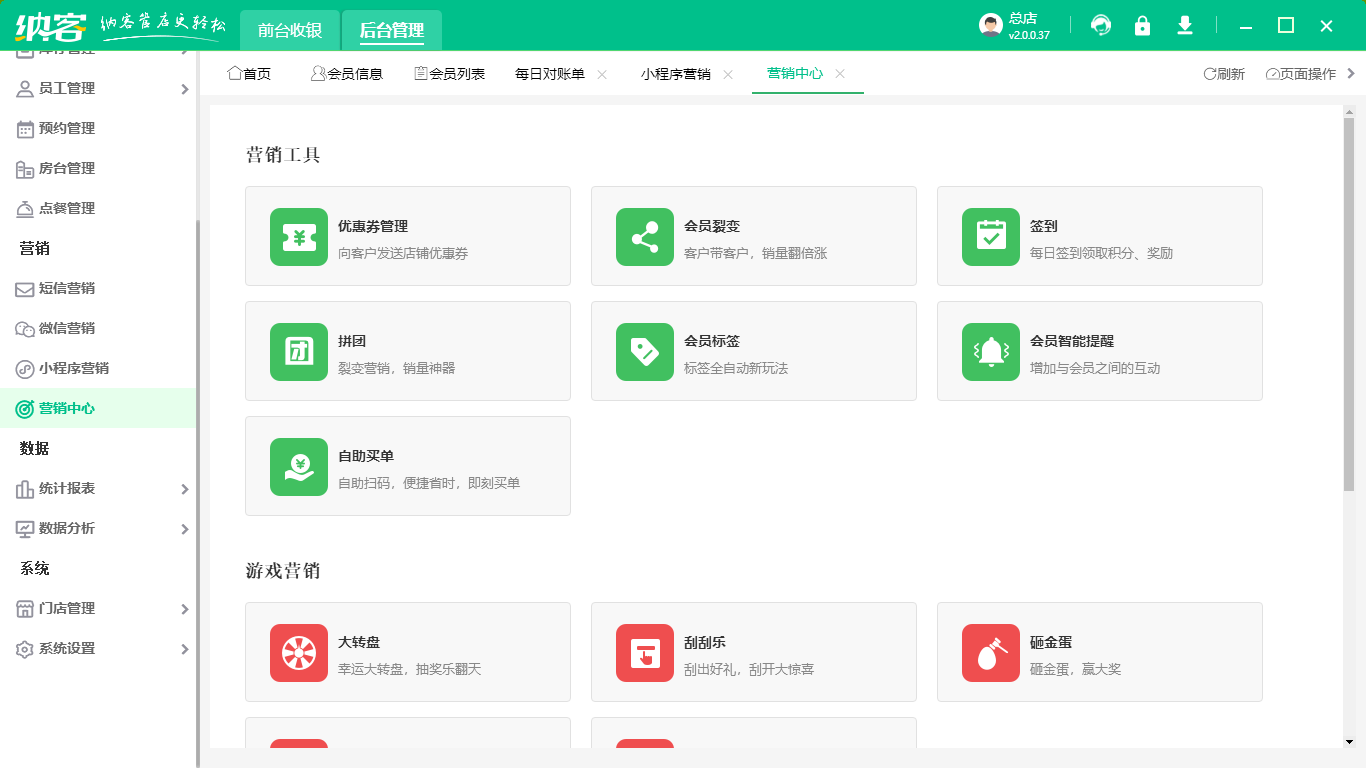This screenshot has width=1366, height=768.
Task: Expand the 员工管理 sidebar section
Action: pos(67,88)
